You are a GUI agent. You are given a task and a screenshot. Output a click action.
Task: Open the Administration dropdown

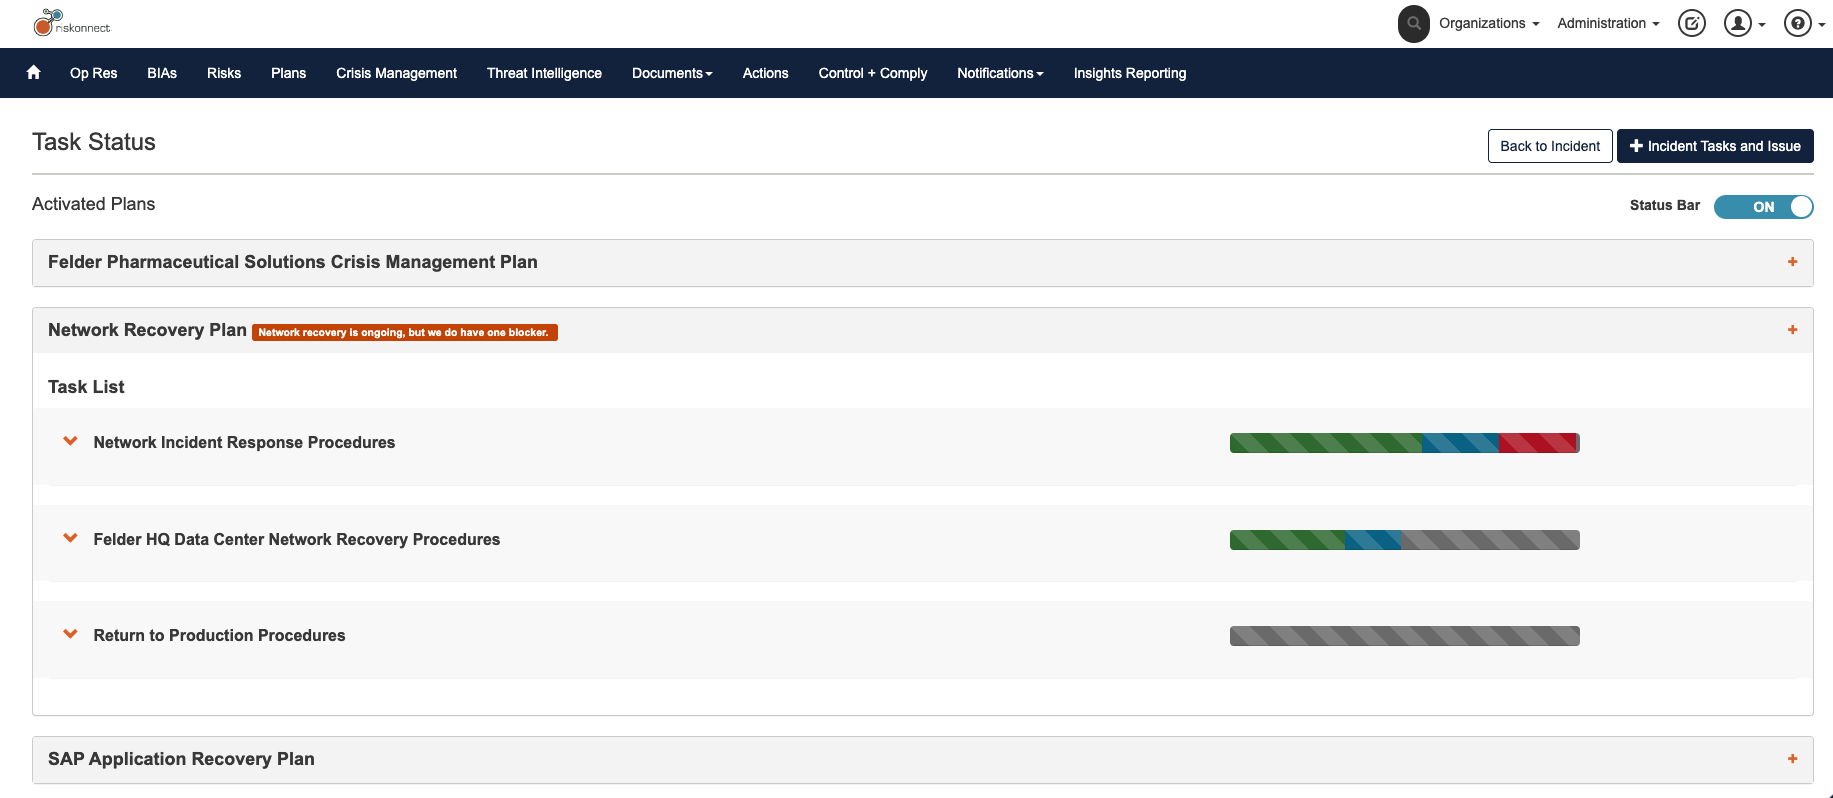1608,23
